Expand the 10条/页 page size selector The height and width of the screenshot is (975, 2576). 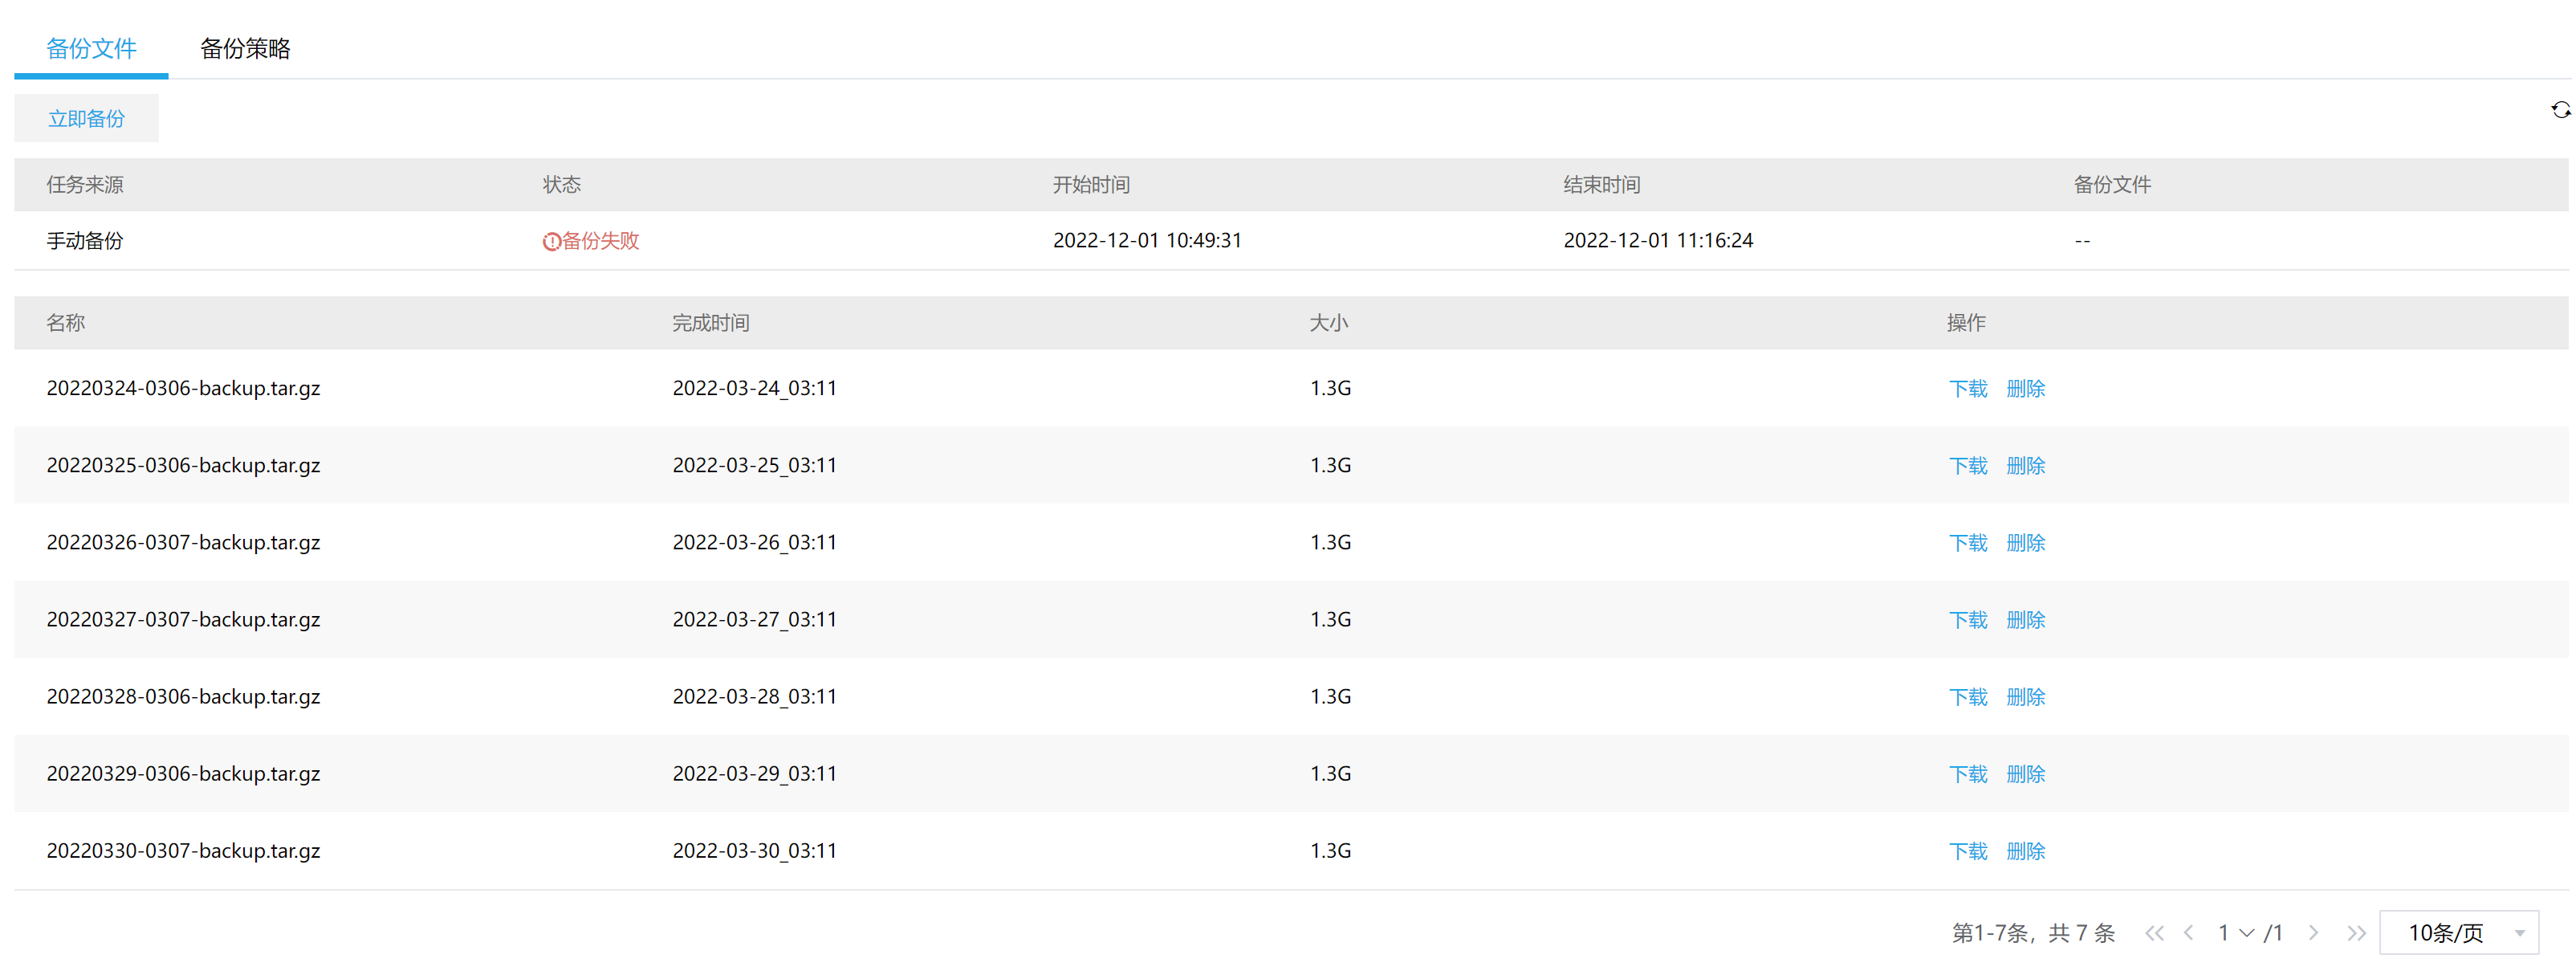point(2458,933)
